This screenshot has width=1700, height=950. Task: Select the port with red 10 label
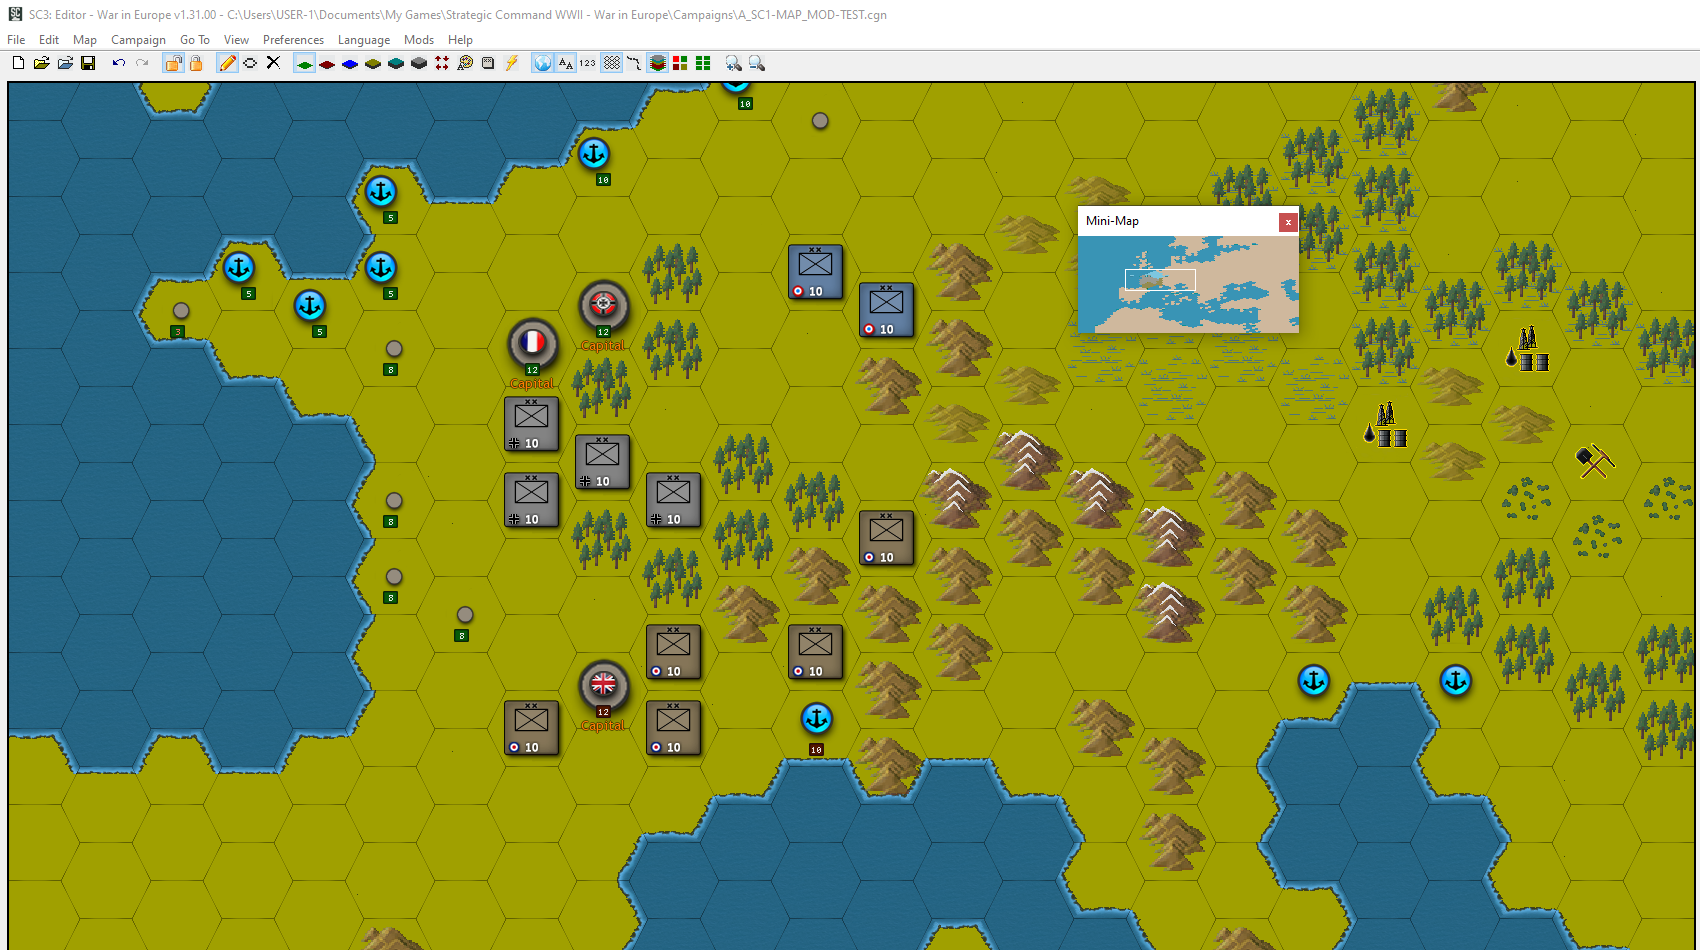(x=817, y=718)
